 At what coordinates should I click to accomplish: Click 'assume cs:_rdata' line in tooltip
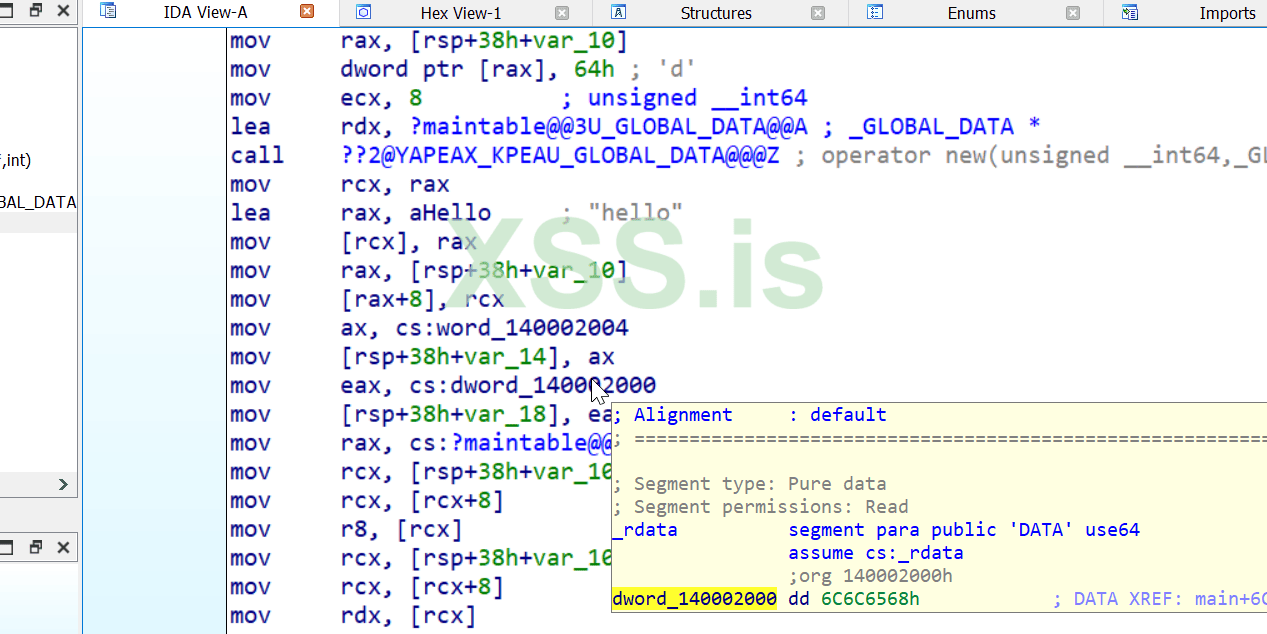[876, 553]
